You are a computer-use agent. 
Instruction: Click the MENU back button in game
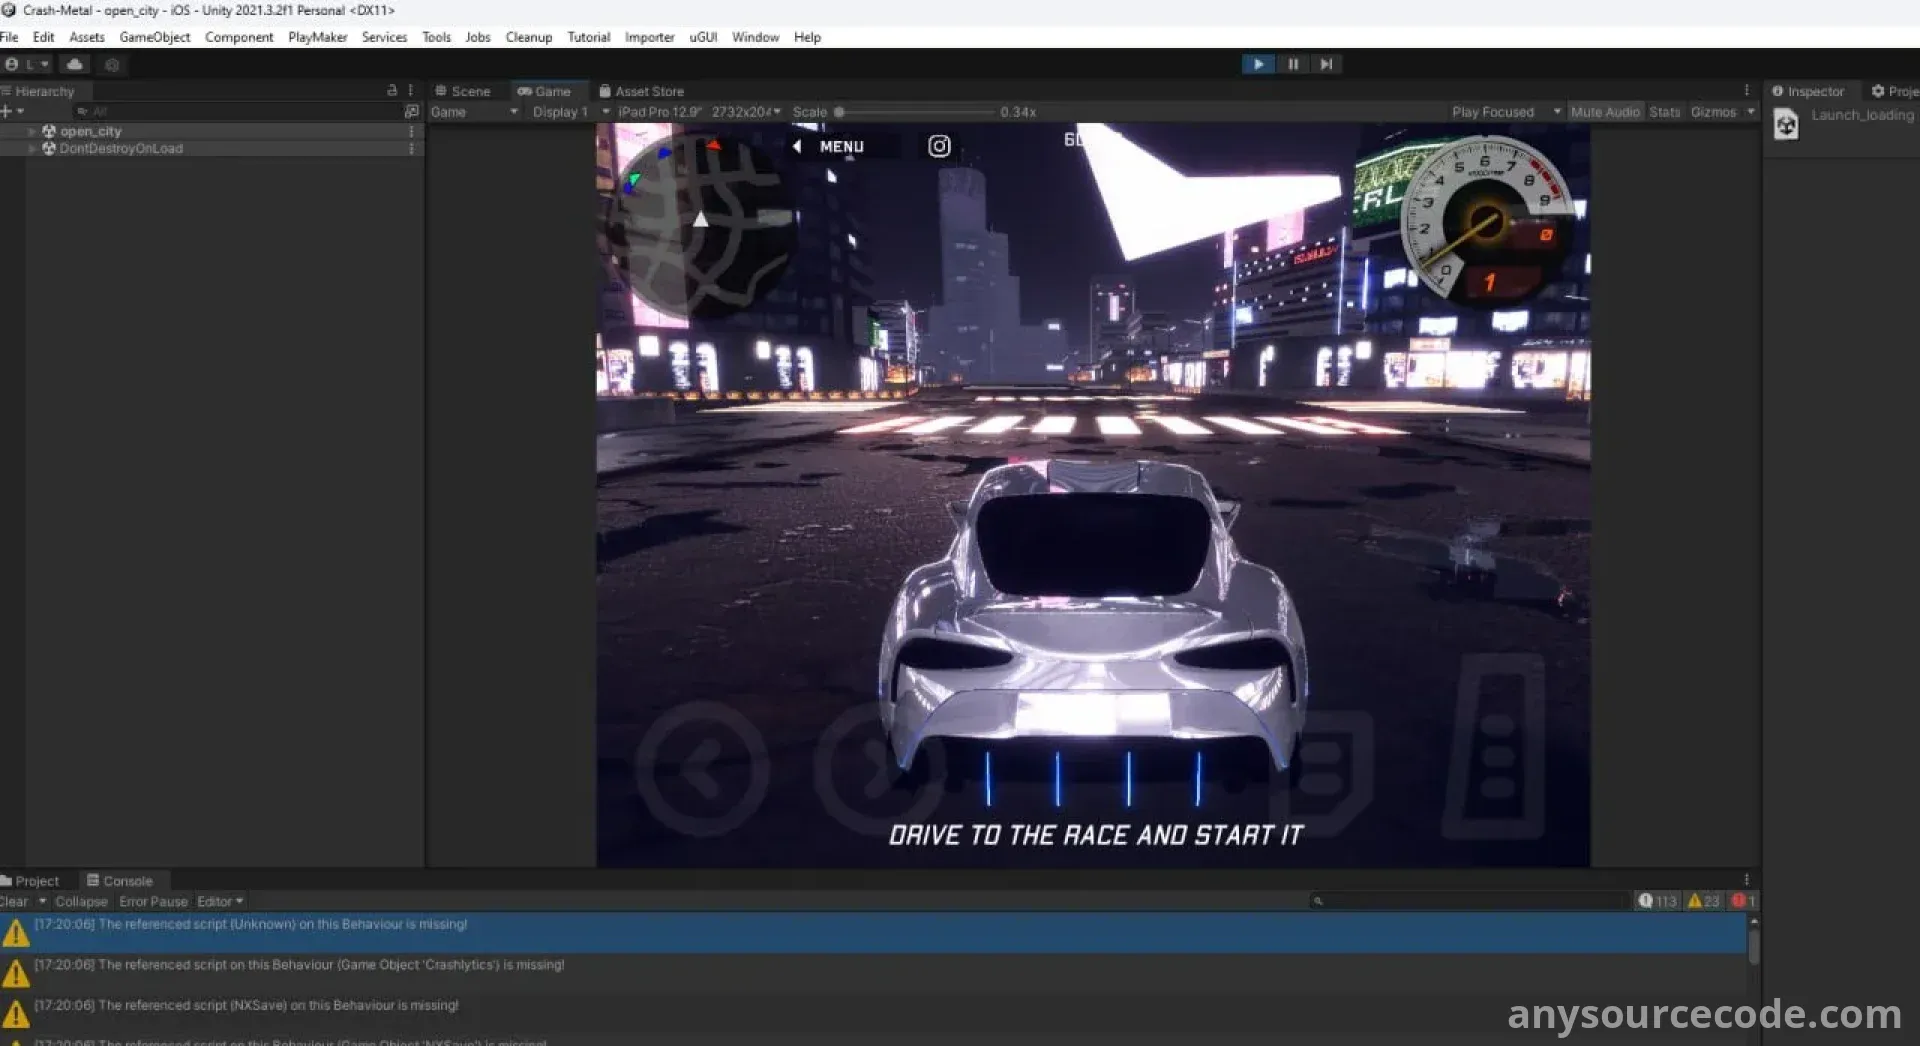click(x=830, y=146)
